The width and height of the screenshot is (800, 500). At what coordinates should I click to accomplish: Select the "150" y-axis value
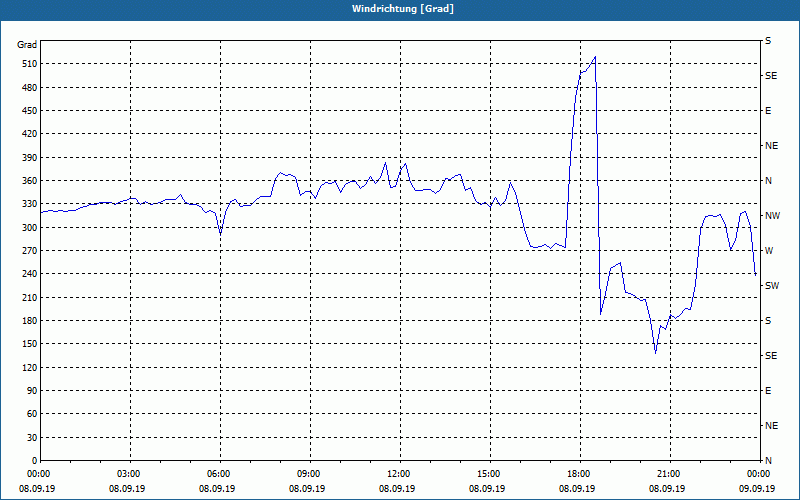(29, 344)
